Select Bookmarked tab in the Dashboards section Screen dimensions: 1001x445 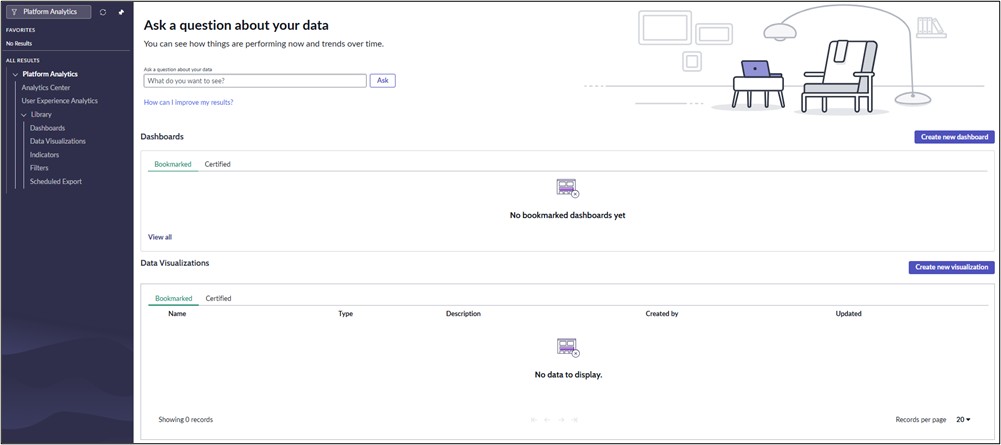pyautogui.click(x=172, y=164)
